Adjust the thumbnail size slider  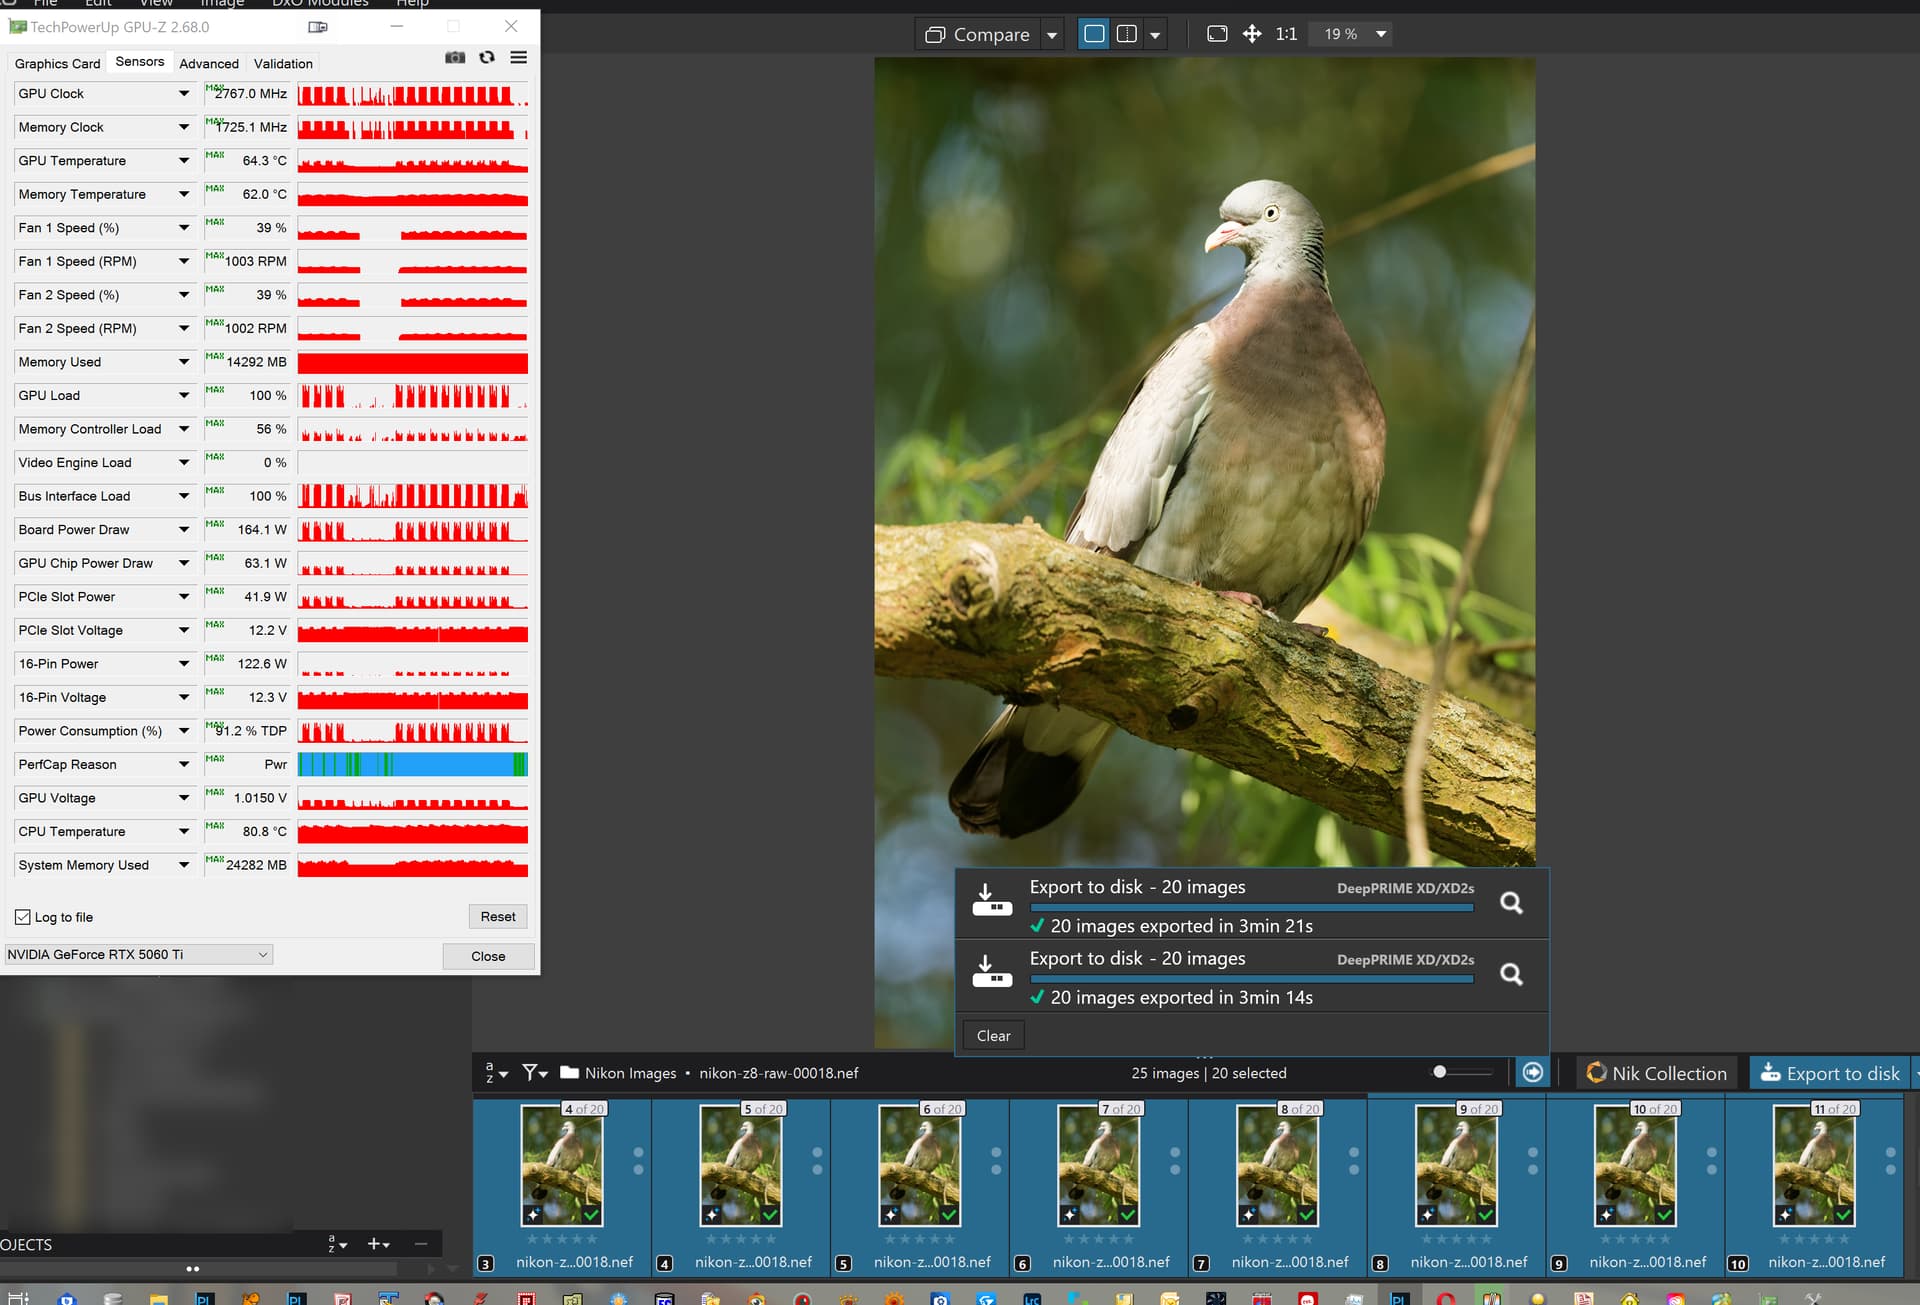(x=1440, y=1072)
